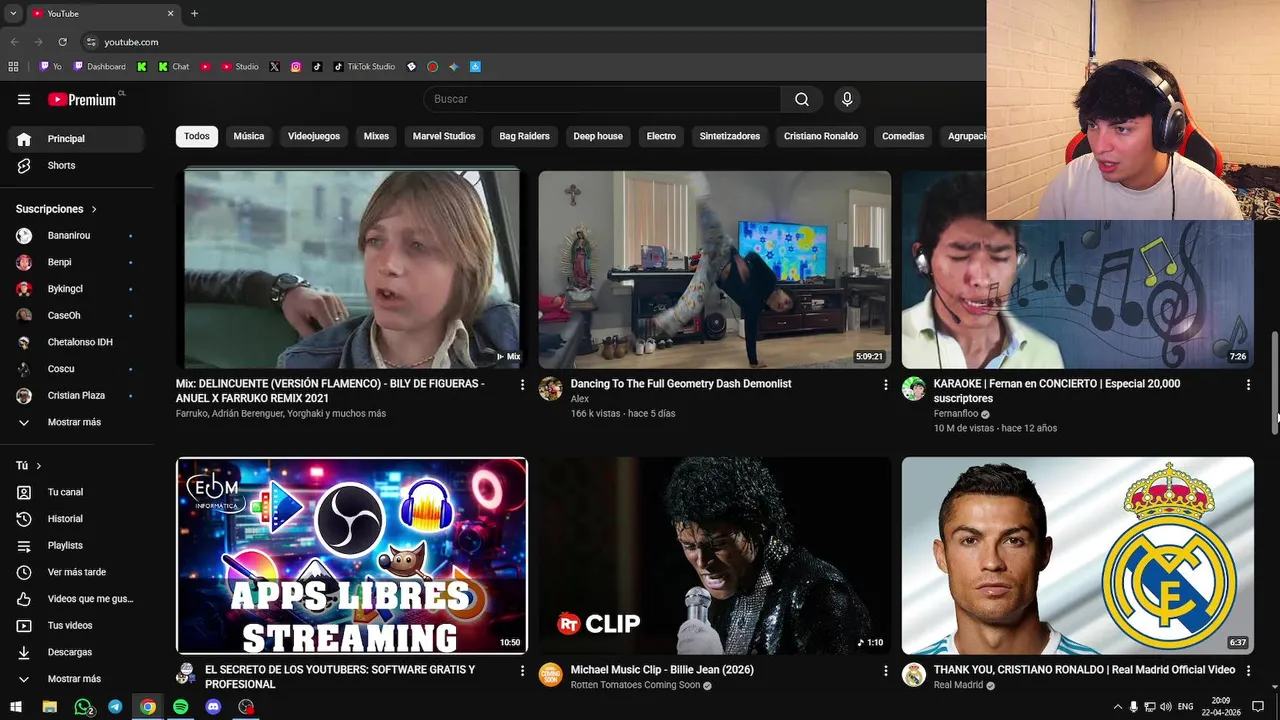Open Telegram from the taskbar

pyautogui.click(x=115, y=707)
